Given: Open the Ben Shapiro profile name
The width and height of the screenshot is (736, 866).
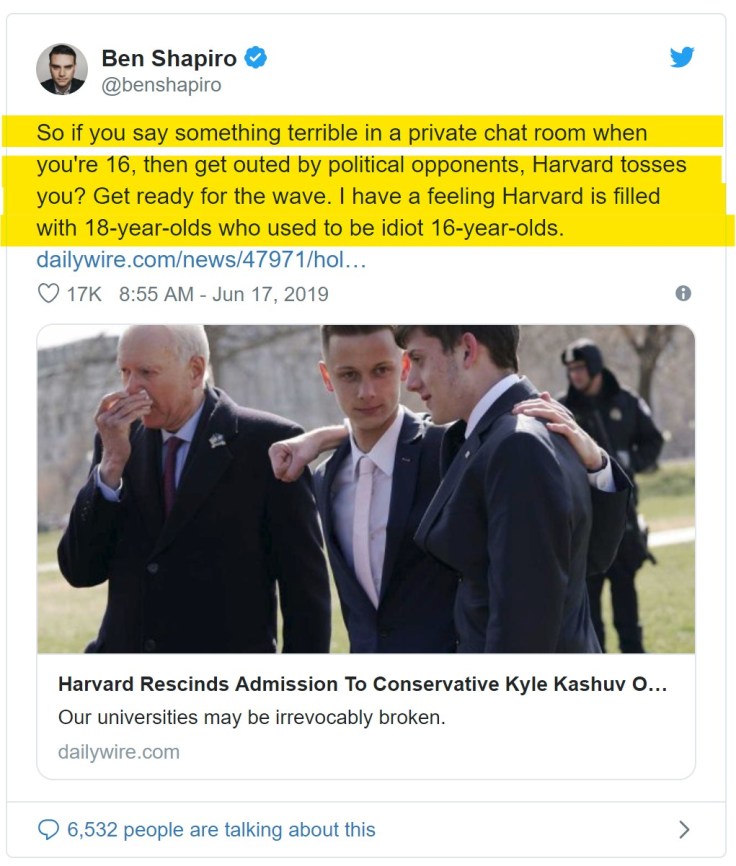Looking at the screenshot, I should pos(168,58).
